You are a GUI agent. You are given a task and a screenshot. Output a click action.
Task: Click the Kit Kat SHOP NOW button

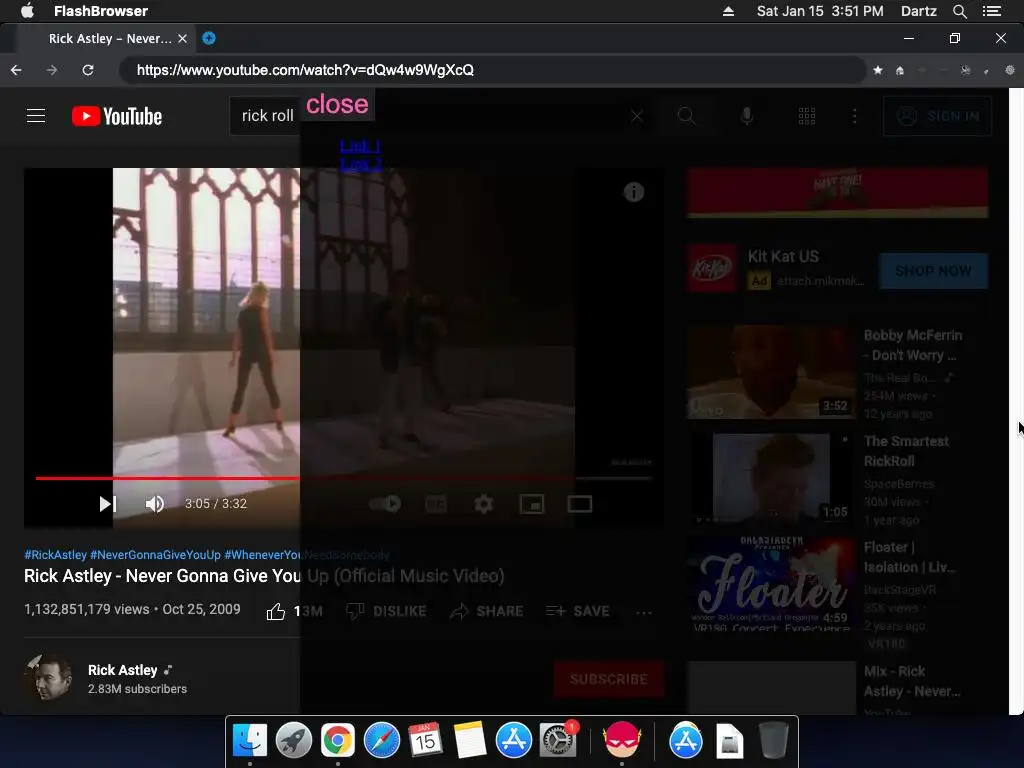933,270
